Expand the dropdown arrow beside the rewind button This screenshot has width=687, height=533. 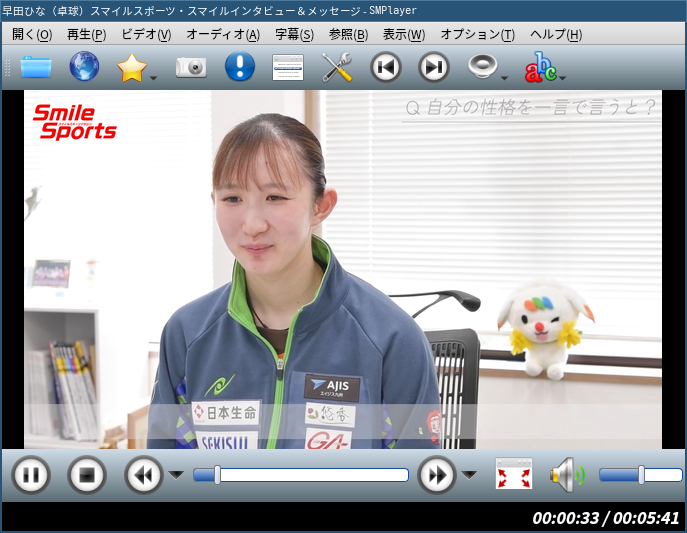177,475
